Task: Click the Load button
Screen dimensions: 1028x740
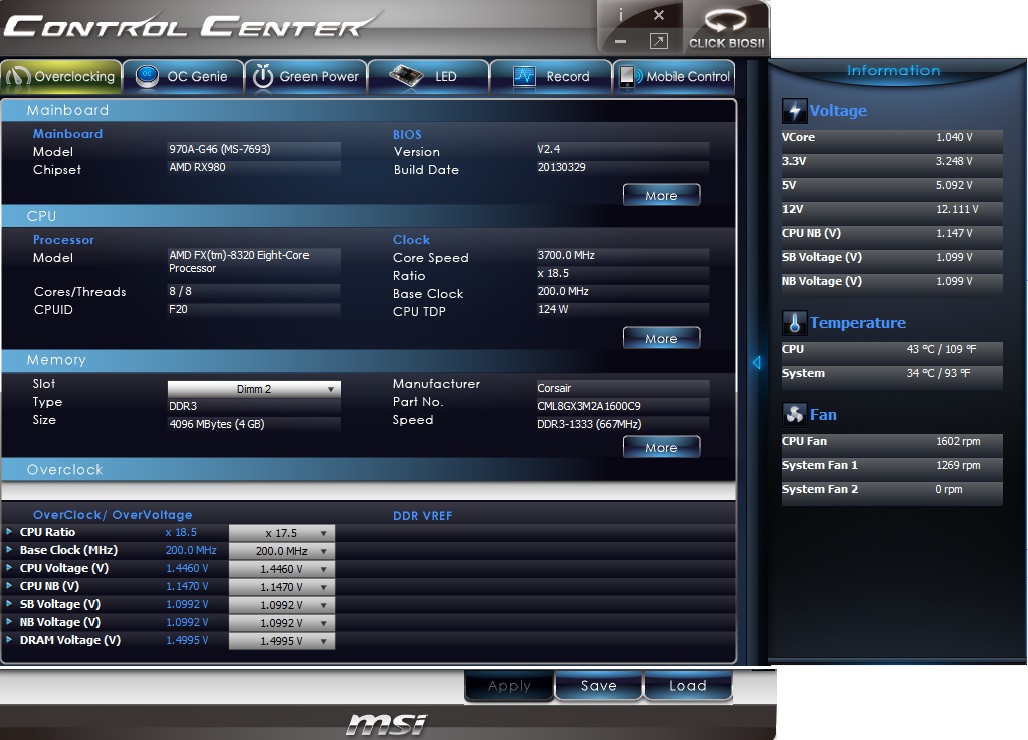Action: click(688, 686)
